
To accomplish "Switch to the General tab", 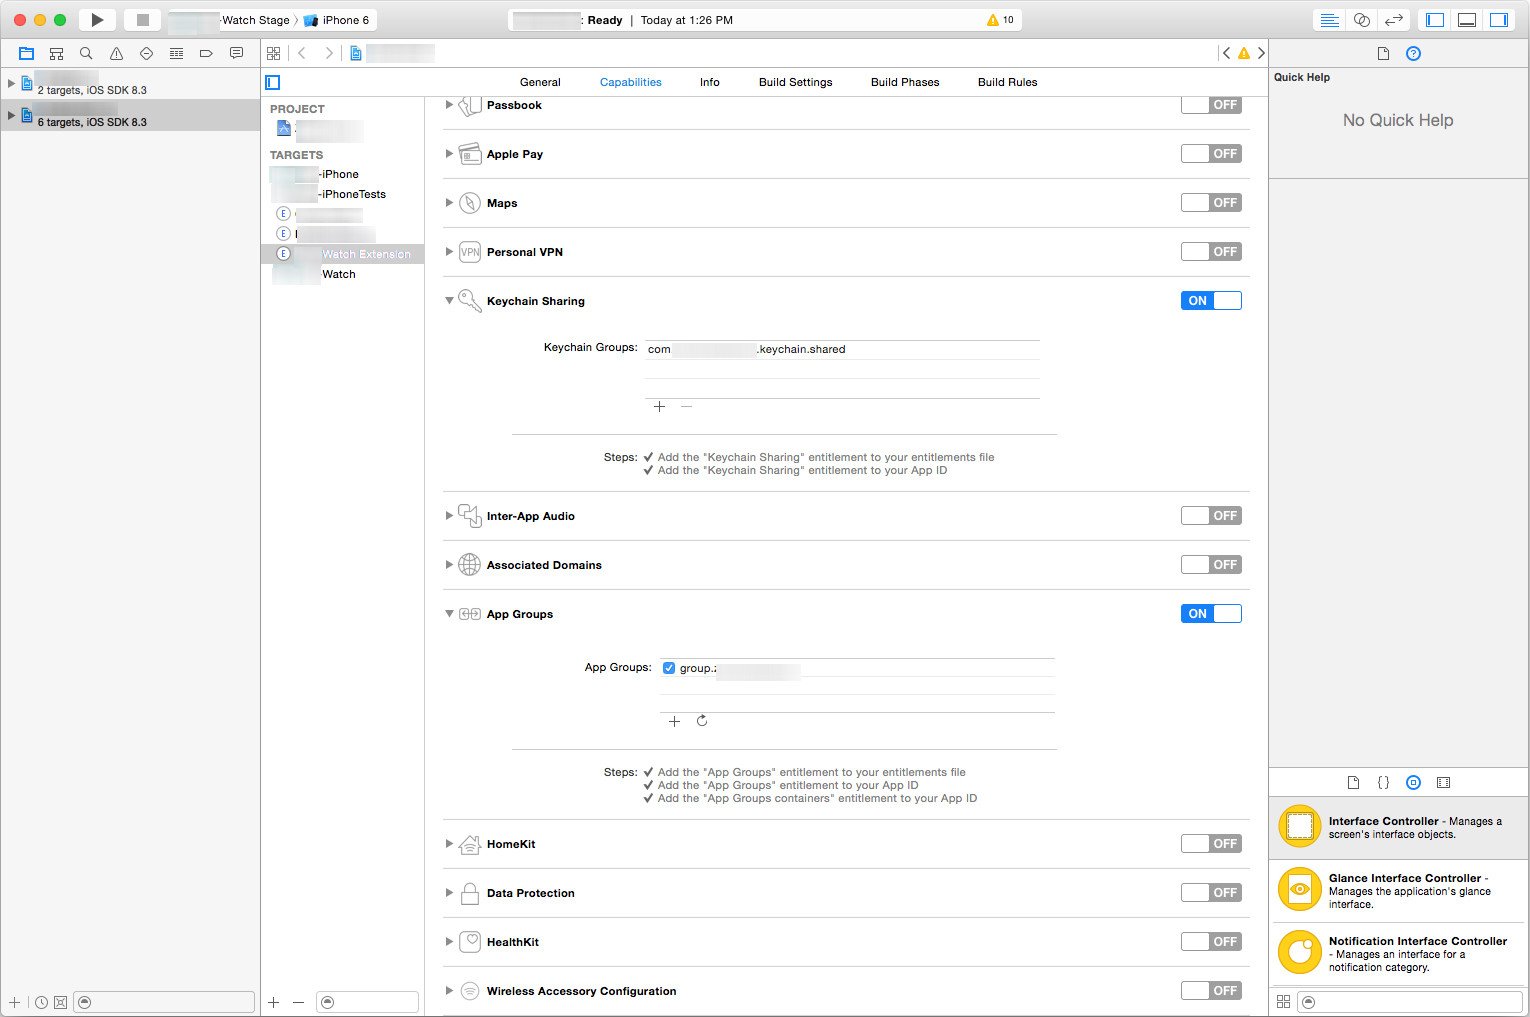I will pos(540,82).
